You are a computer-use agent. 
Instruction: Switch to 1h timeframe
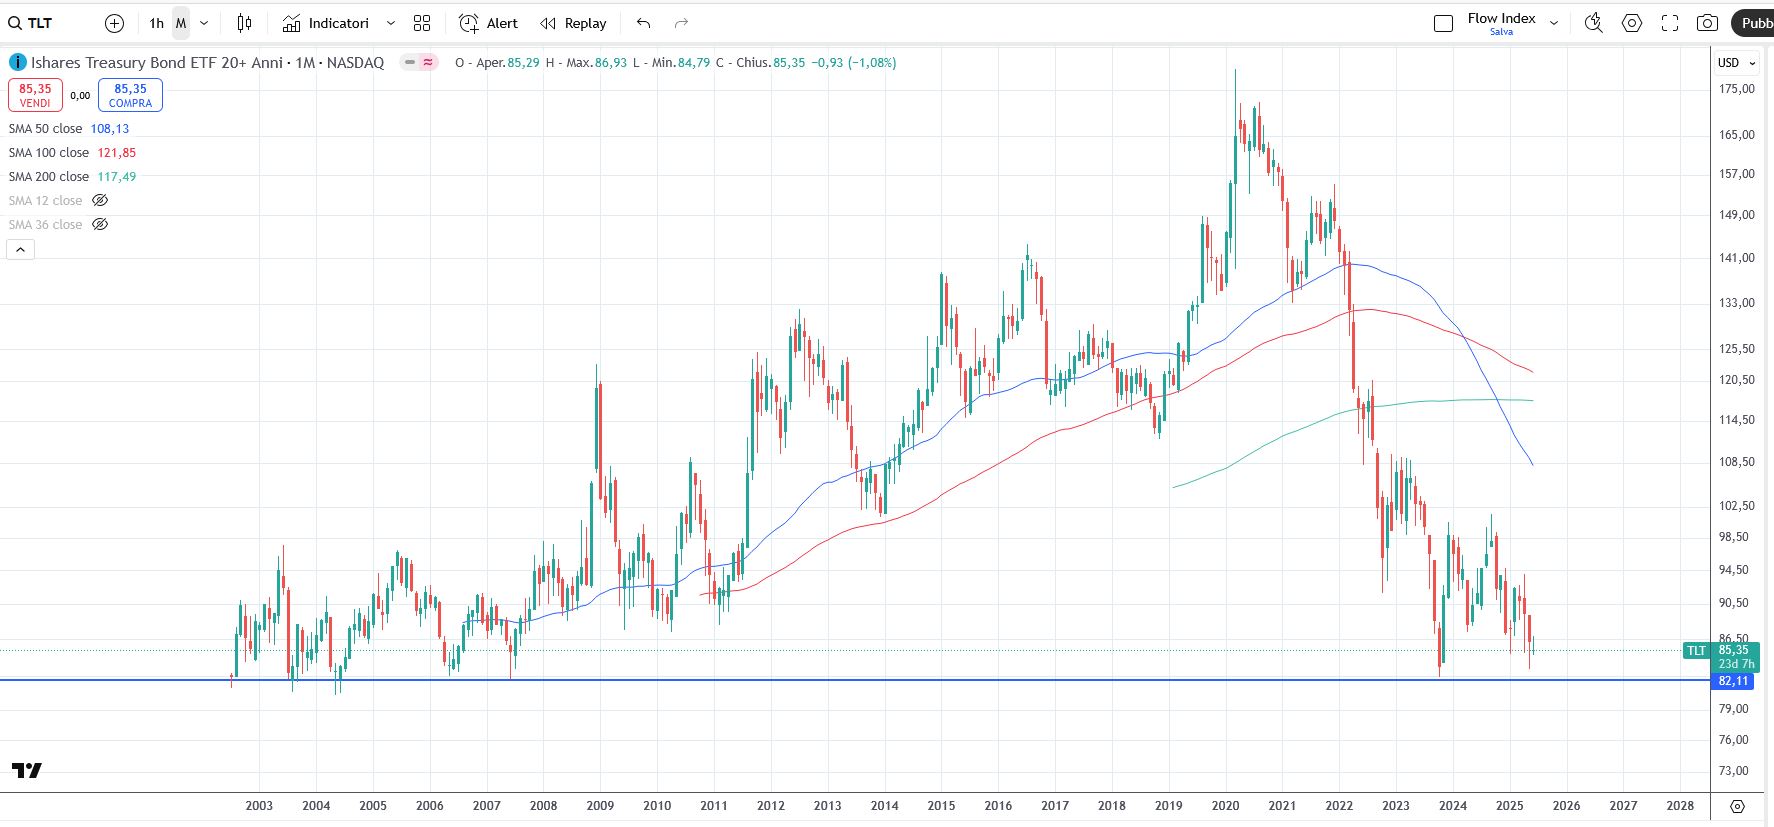pos(156,23)
